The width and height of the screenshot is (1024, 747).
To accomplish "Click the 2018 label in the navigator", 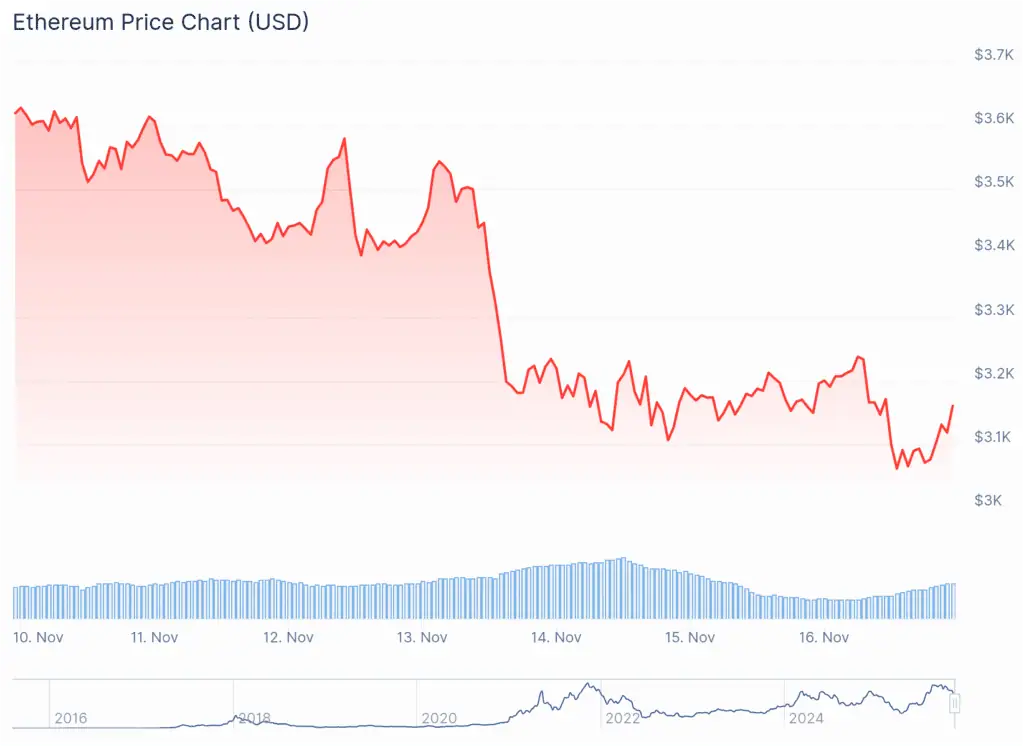I will coord(254,718).
